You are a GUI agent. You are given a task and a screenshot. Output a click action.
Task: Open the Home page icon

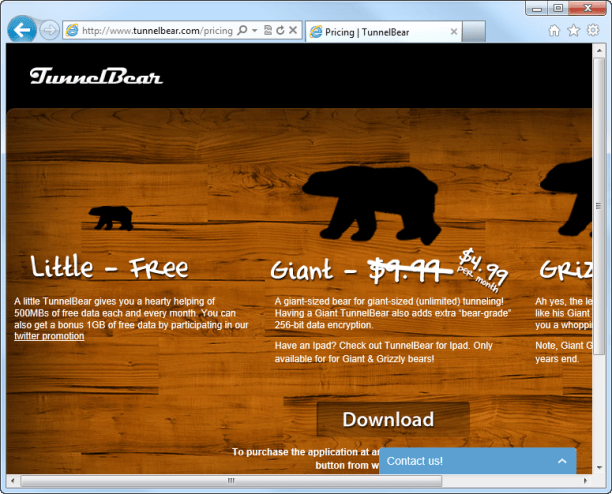click(554, 30)
